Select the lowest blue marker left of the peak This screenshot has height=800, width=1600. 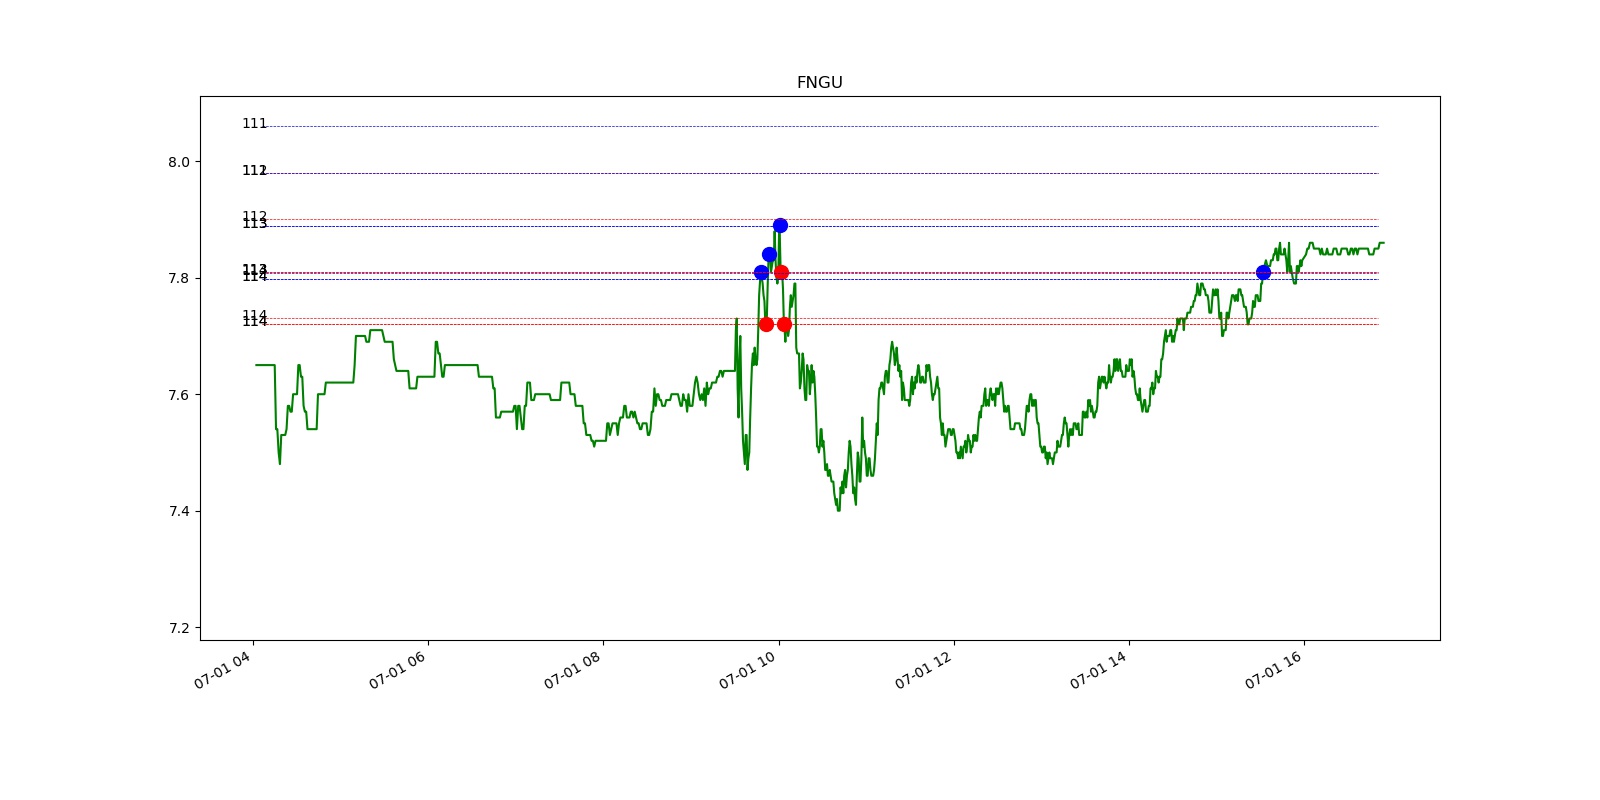coord(761,272)
